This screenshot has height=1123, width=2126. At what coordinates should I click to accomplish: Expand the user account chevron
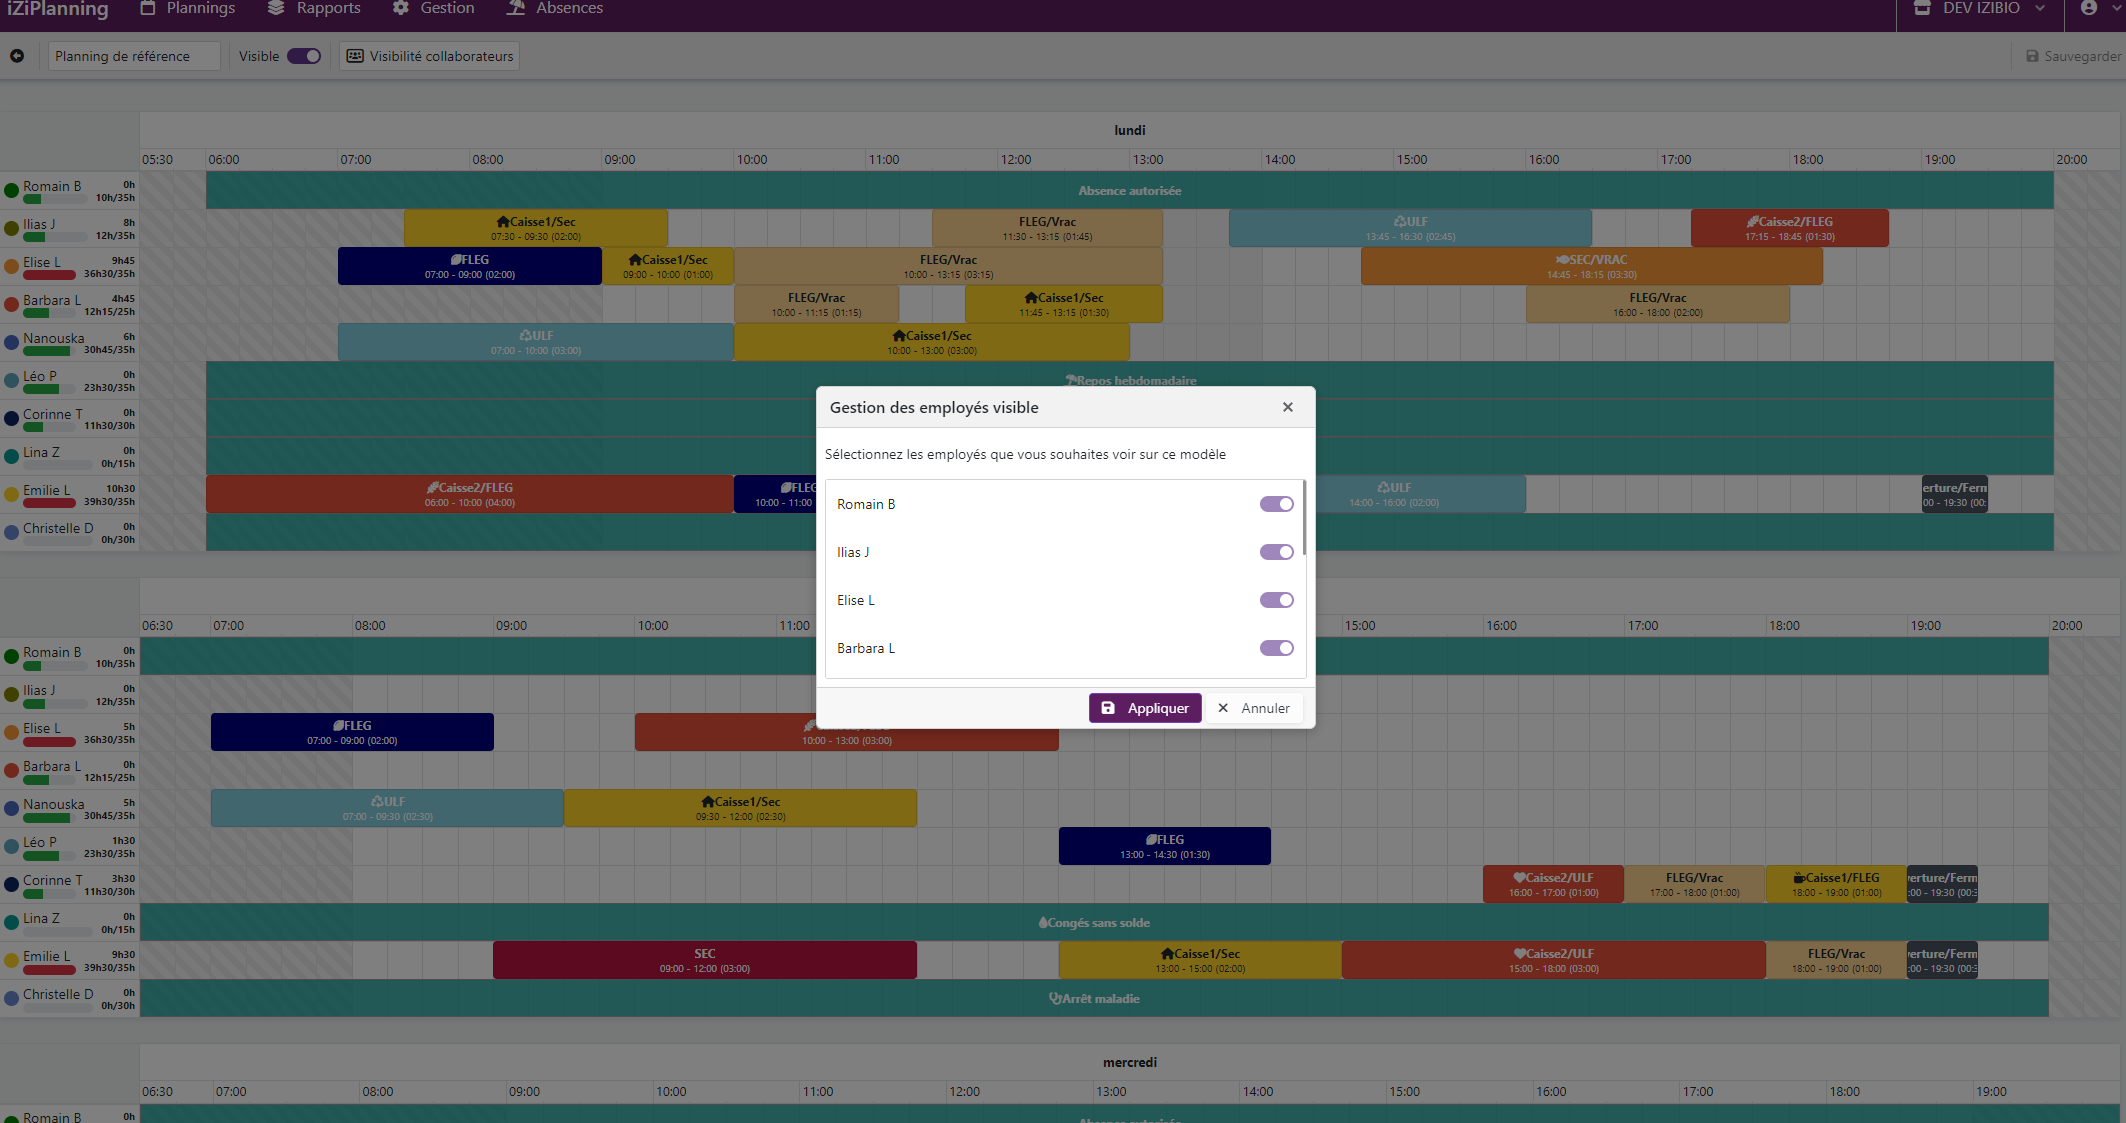pos(2116,8)
